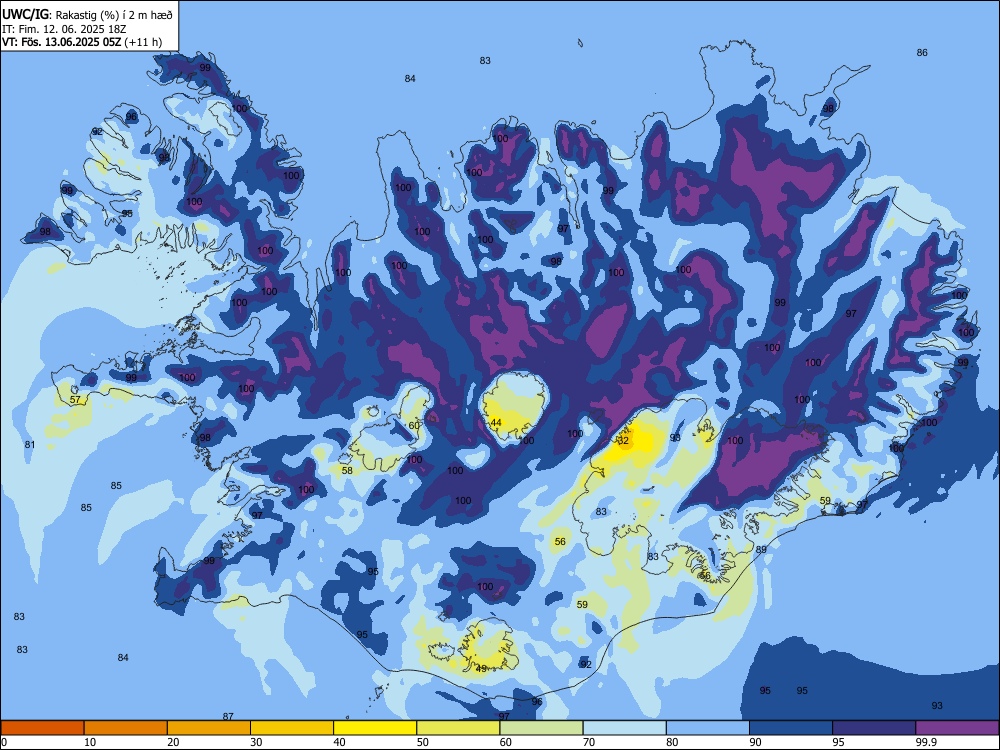Pick the 60–70 light green legend swatch

pyautogui.click(x=541, y=728)
